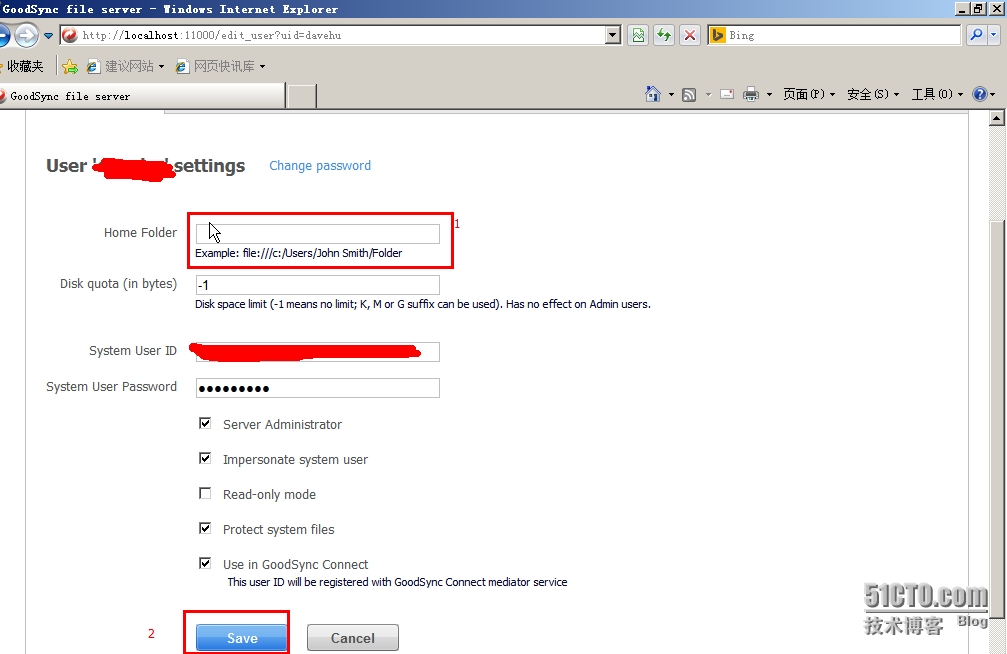Image resolution: width=1007 pixels, height=654 pixels.
Task: Open the recent pages arrow beside Forward
Action: click(x=48, y=36)
